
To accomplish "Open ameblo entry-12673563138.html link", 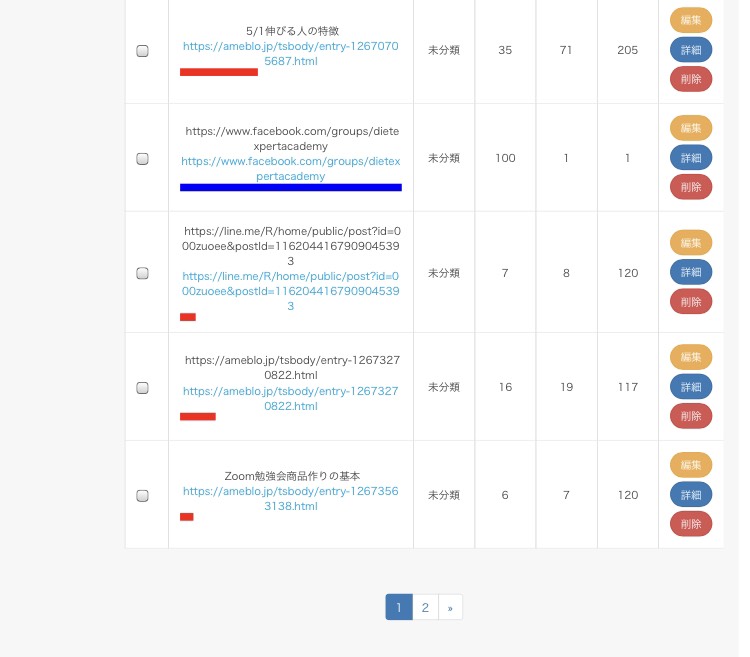I will pyautogui.click(x=291, y=499).
